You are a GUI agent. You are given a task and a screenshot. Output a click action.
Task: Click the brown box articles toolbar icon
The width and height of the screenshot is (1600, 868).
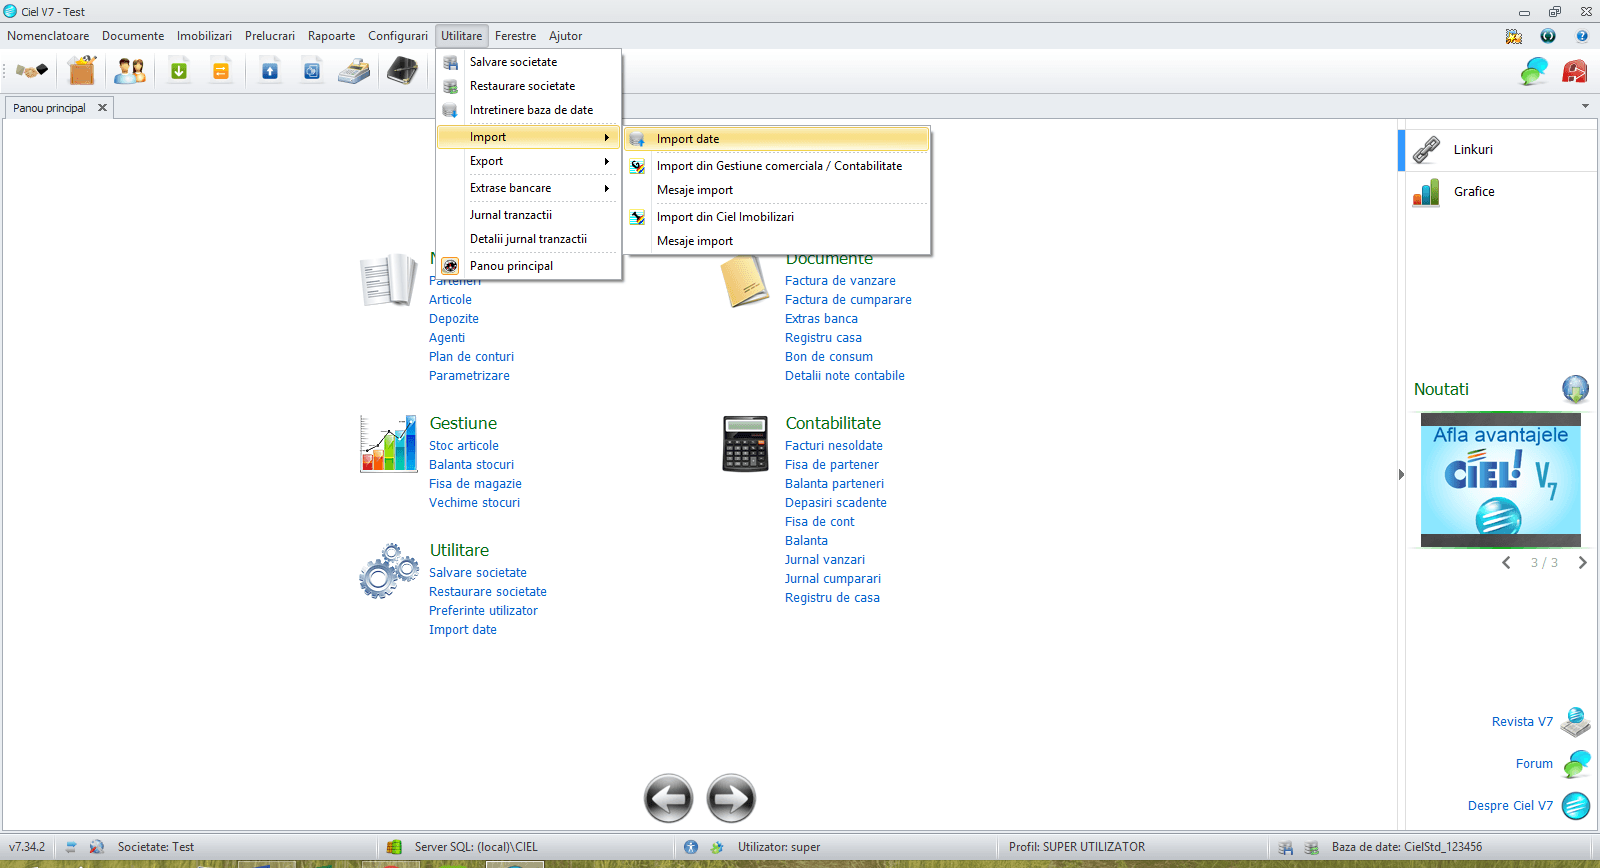tap(81, 71)
